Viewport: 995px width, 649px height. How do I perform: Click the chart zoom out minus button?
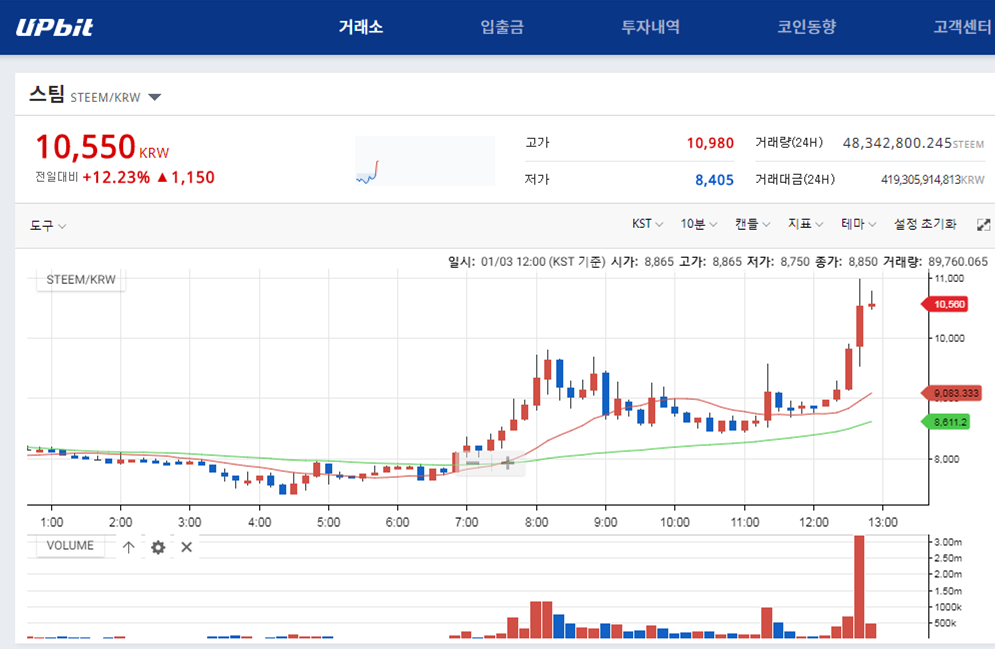tap(473, 463)
